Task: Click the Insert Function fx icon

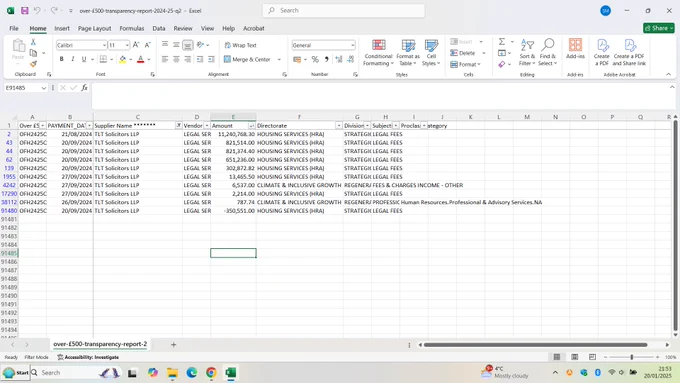Action: tap(85, 88)
